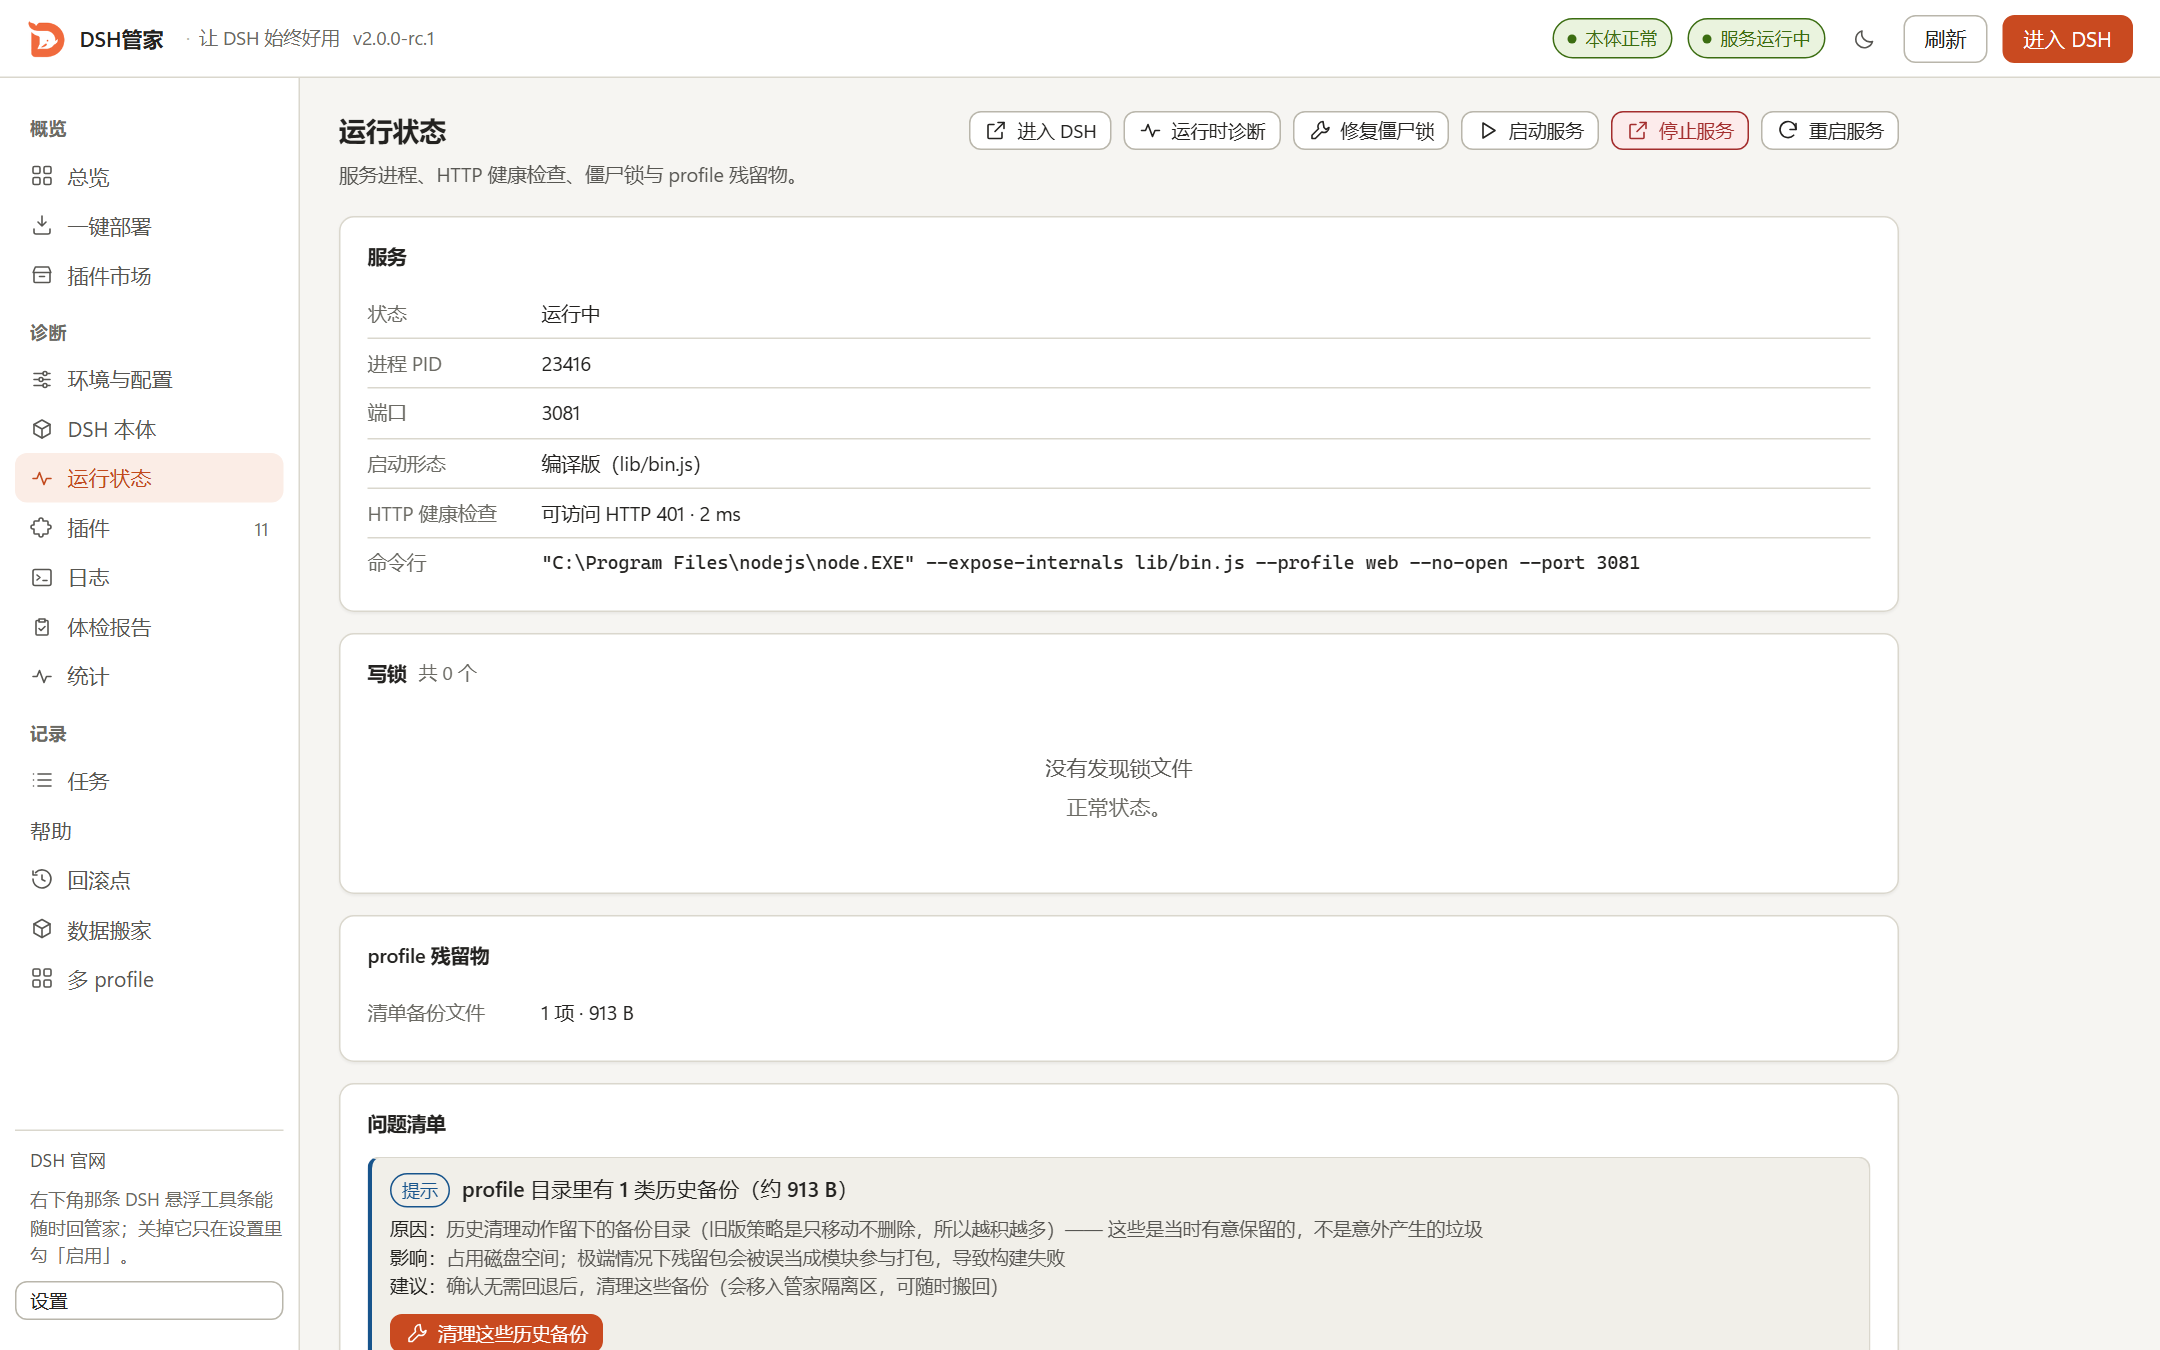Click the DSH 本体 cube icon
Screen dimensions: 2160x1350
(42, 429)
